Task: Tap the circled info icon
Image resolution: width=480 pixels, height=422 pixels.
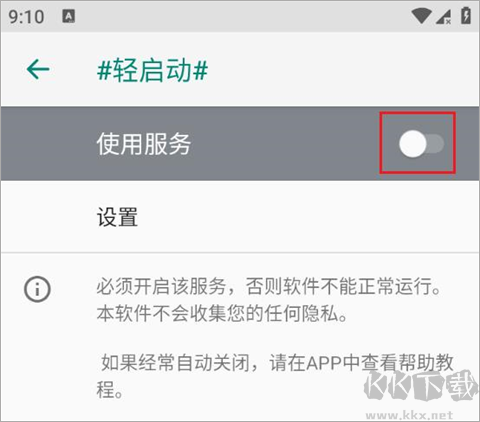Action: [37, 289]
